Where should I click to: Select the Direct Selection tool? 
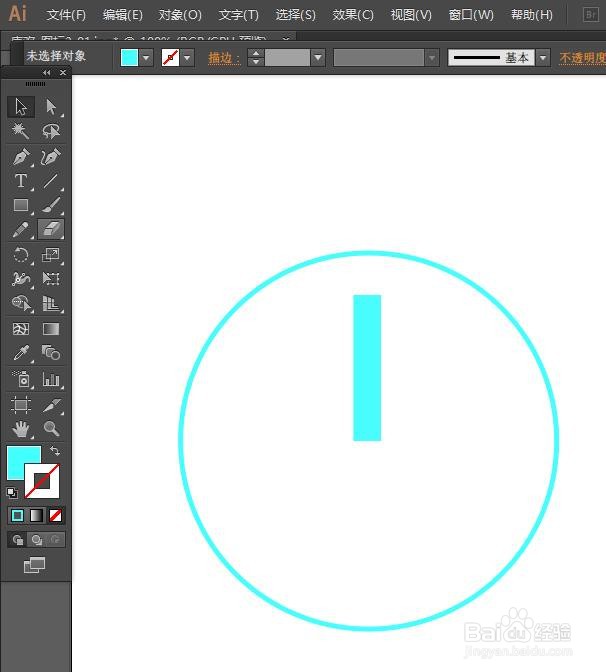pyautogui.click(x=51, y=106)
